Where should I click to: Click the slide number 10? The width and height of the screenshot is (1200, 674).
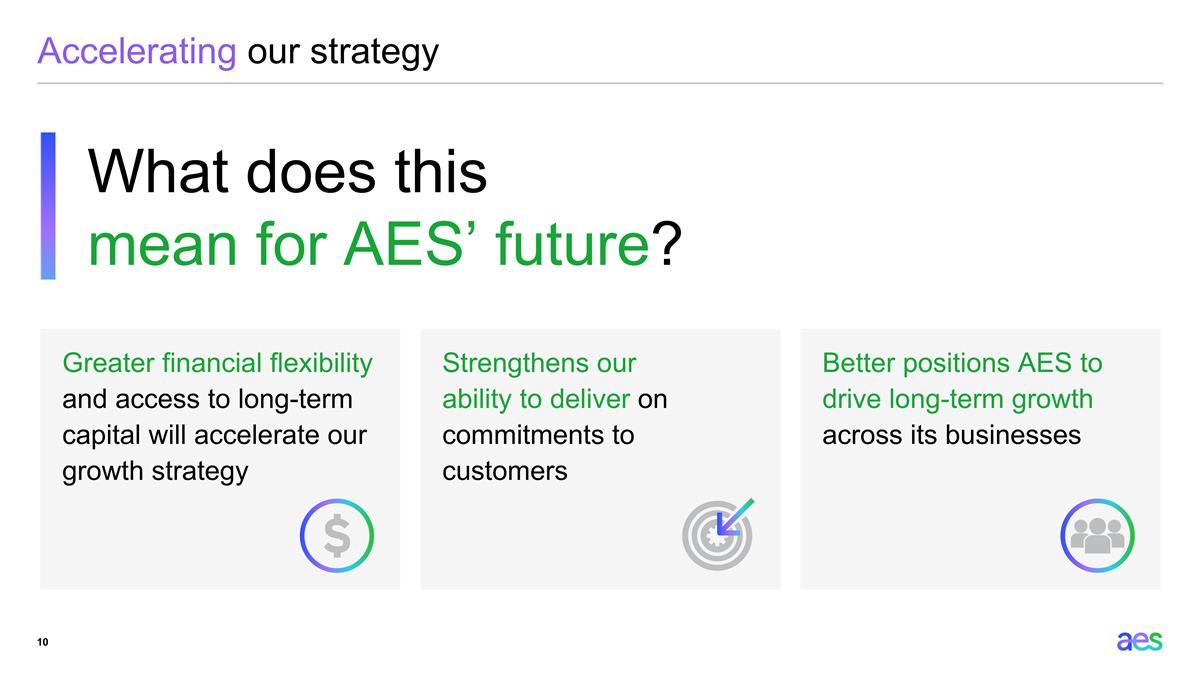point(44,642)
